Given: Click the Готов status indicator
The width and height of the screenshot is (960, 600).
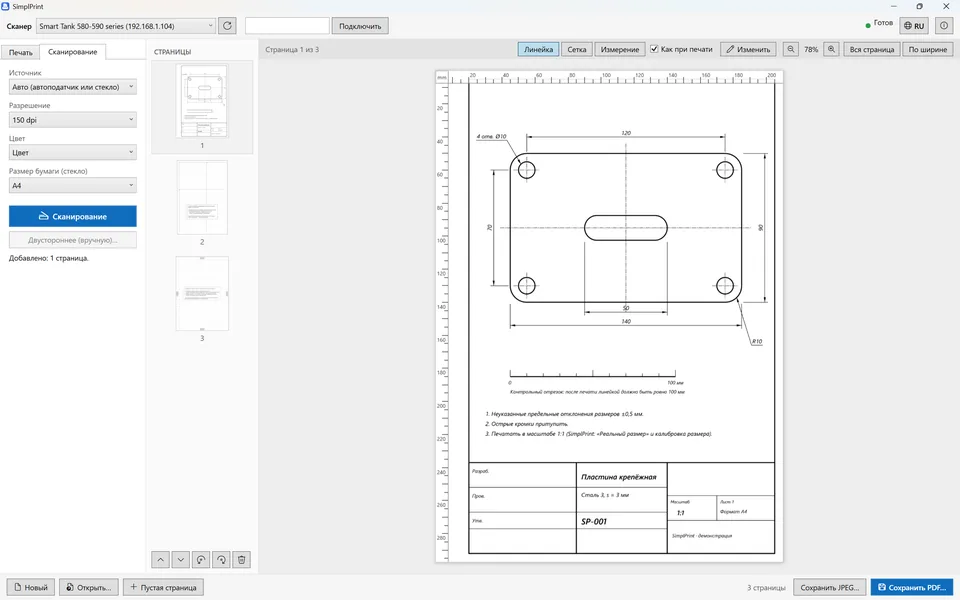Looking at the screenshot, I should pyautogui.click(x=879, y=23).
